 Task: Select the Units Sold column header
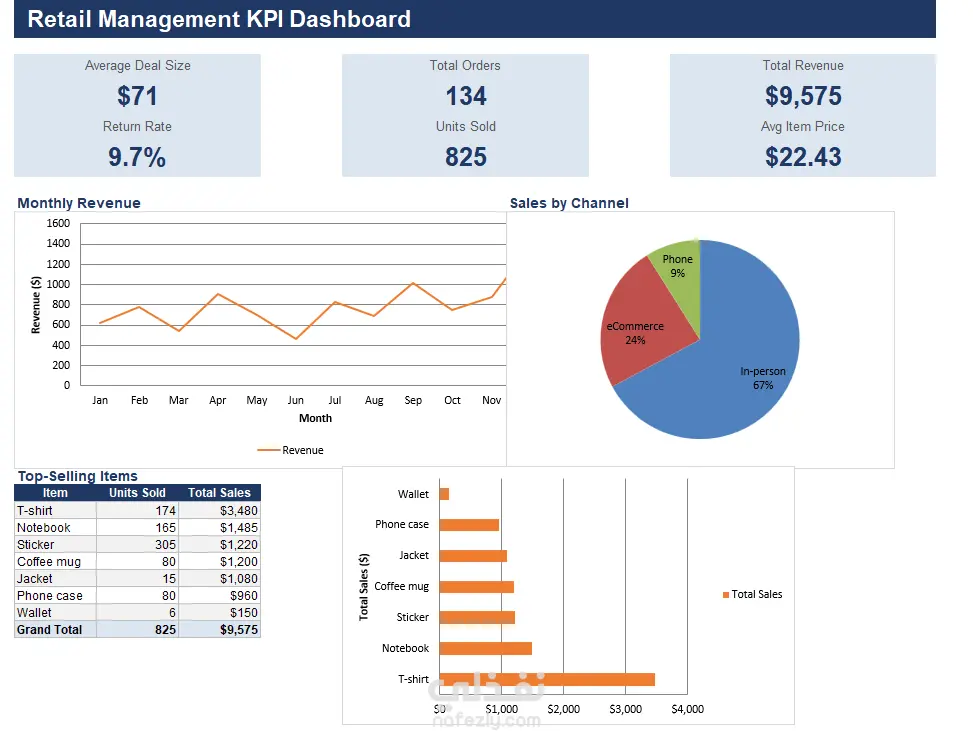137,493
